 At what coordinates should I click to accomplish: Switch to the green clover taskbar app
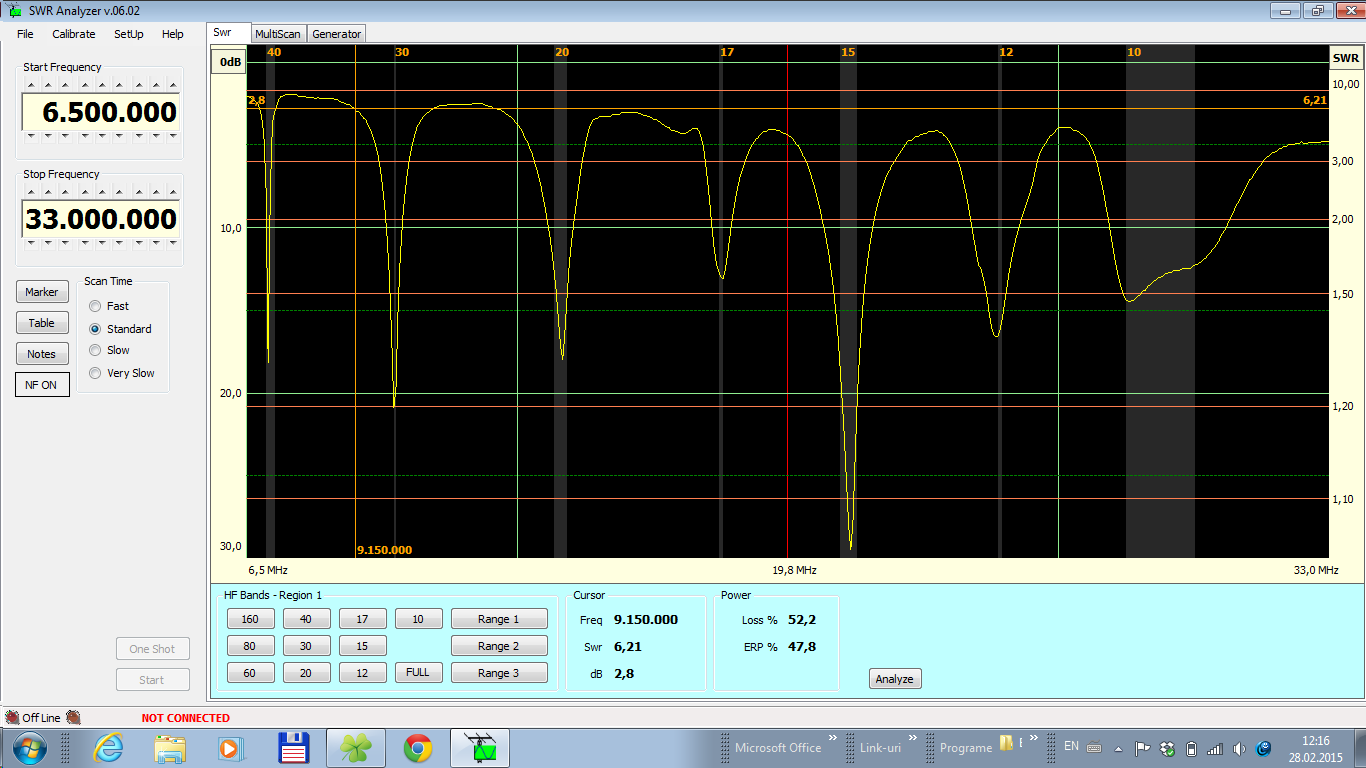pos(355,748)
